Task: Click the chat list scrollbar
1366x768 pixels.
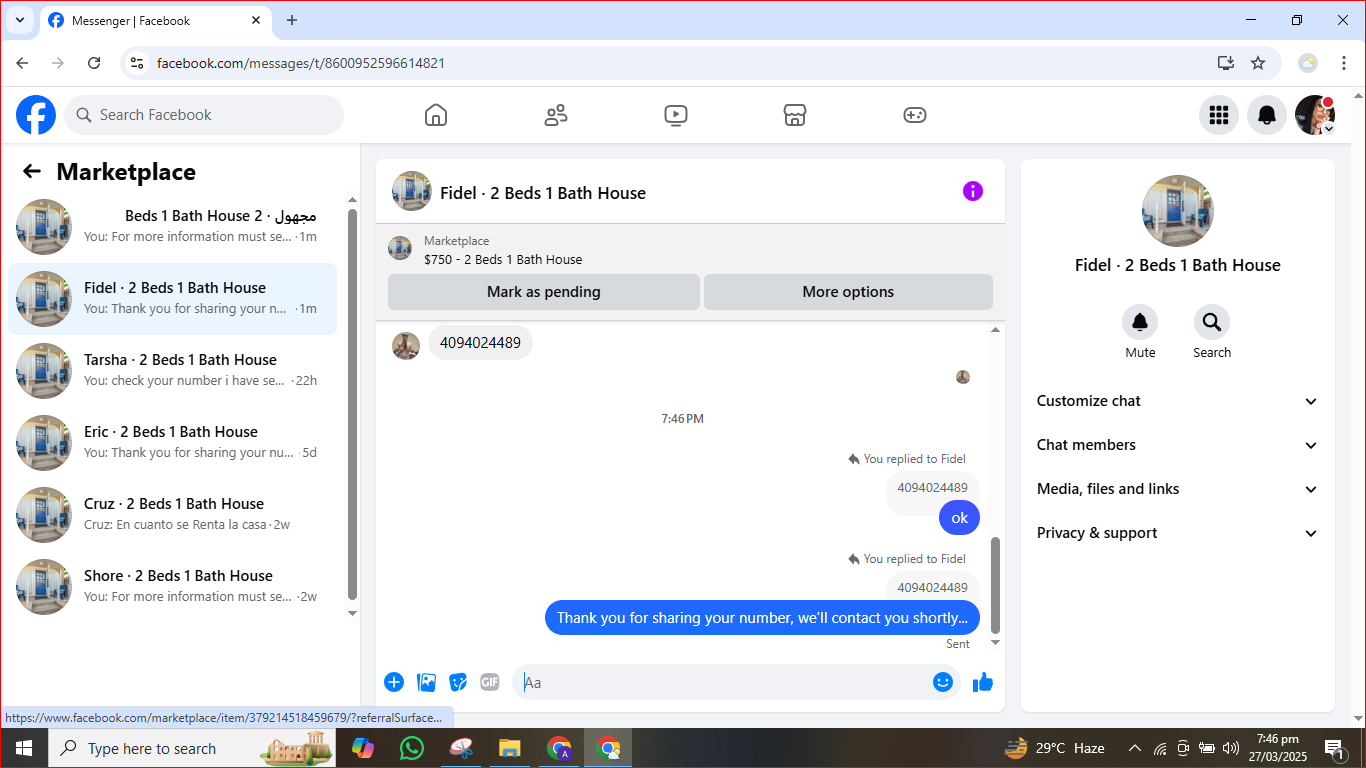Action: click(352, 403)
